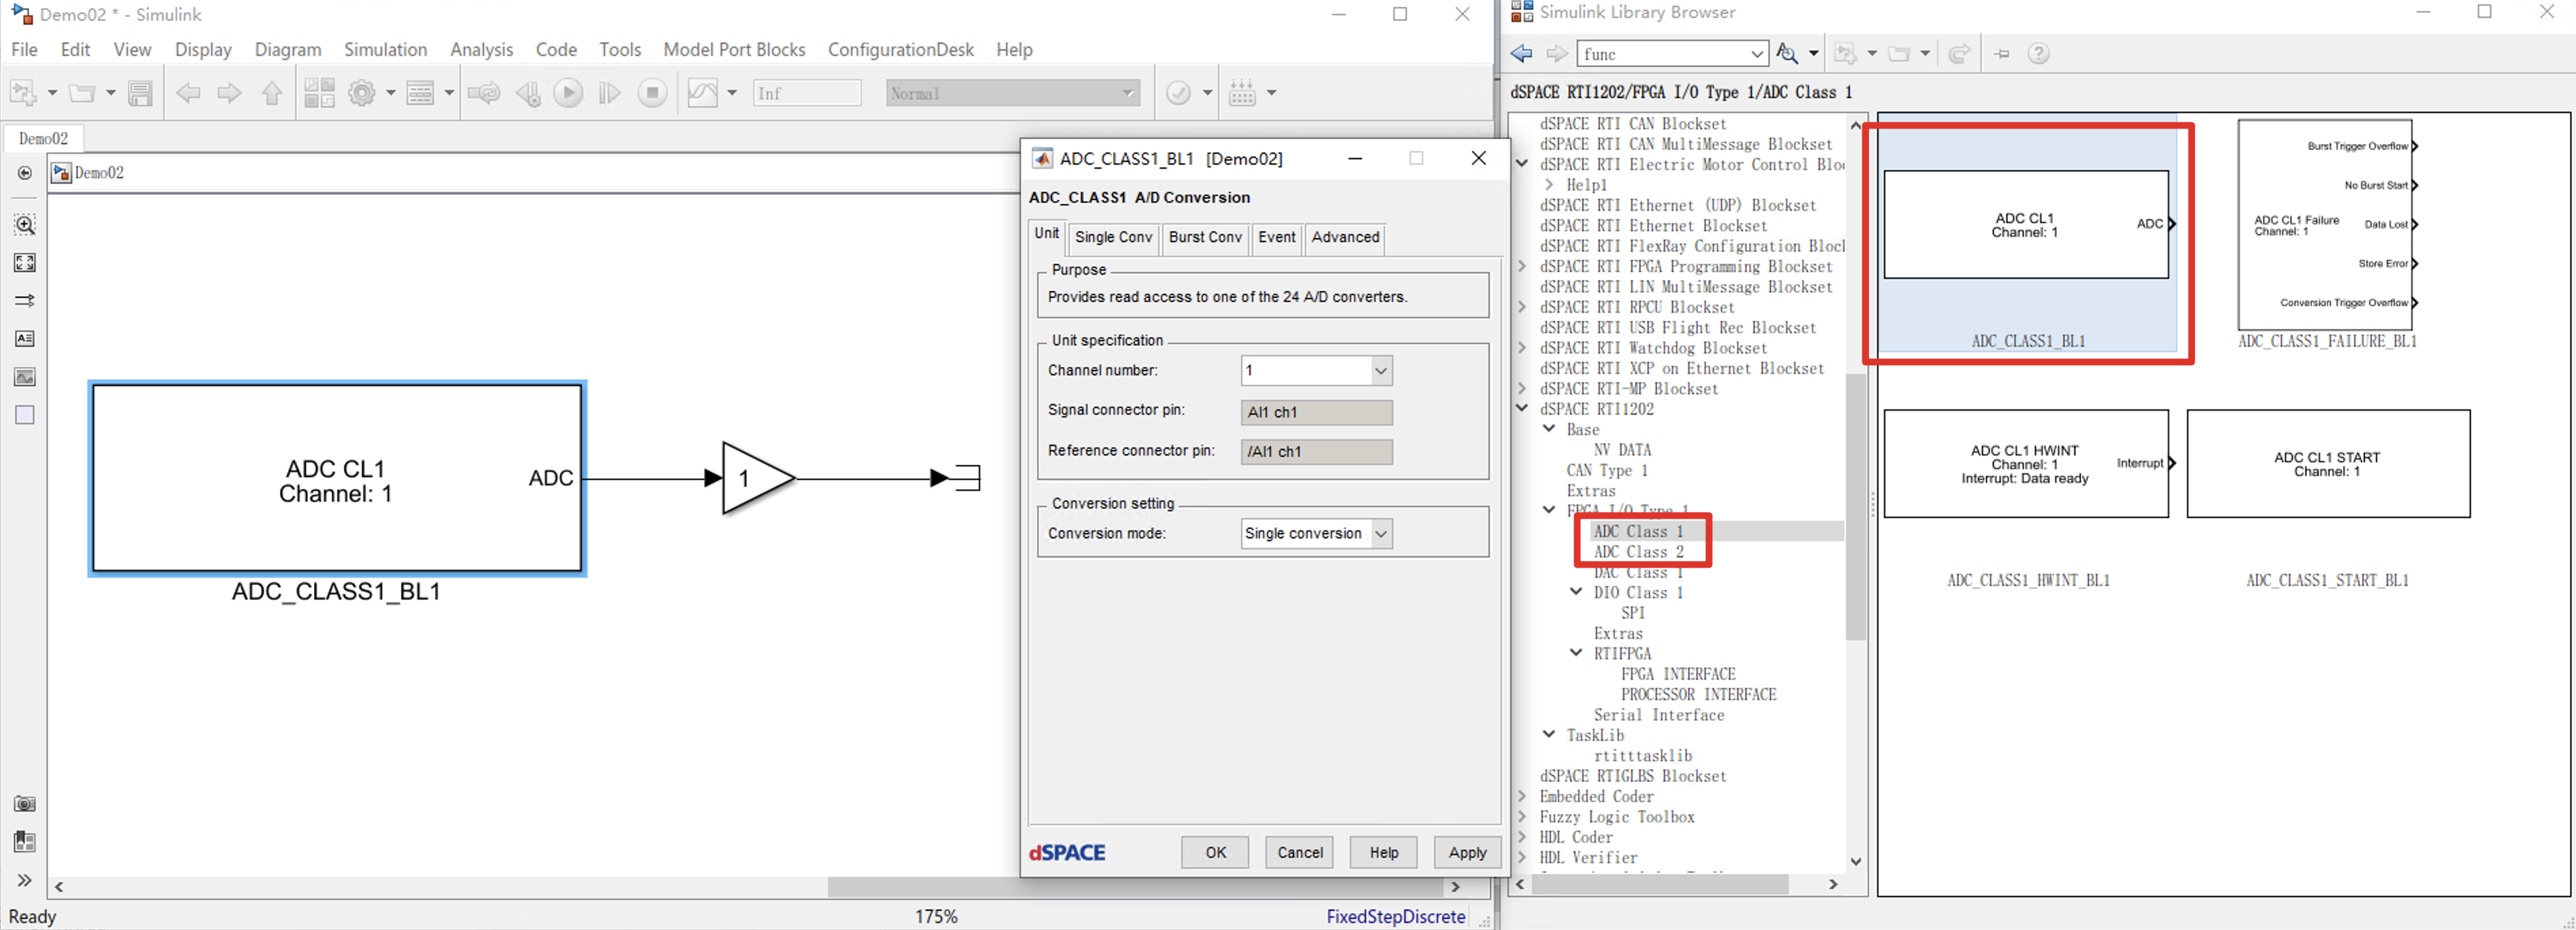Stop the simulation with the Stop button

[652, 93]
